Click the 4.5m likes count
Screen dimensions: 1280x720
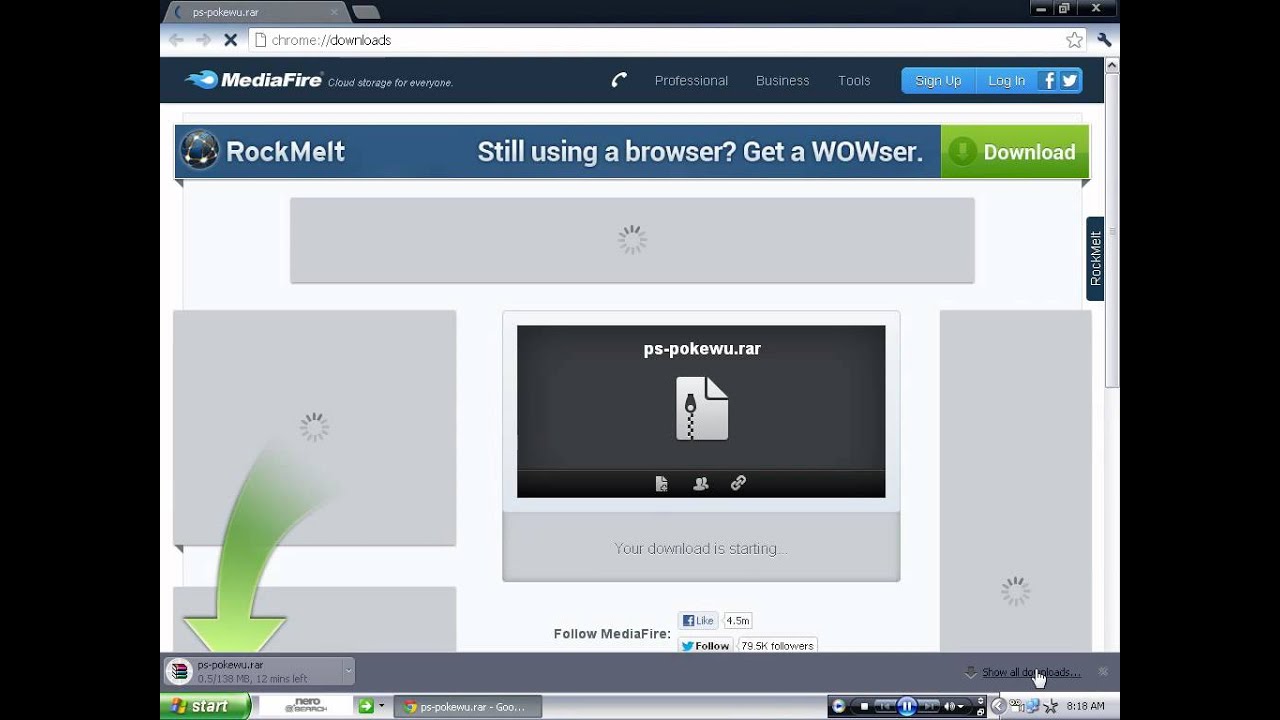(x=738, y=620)
